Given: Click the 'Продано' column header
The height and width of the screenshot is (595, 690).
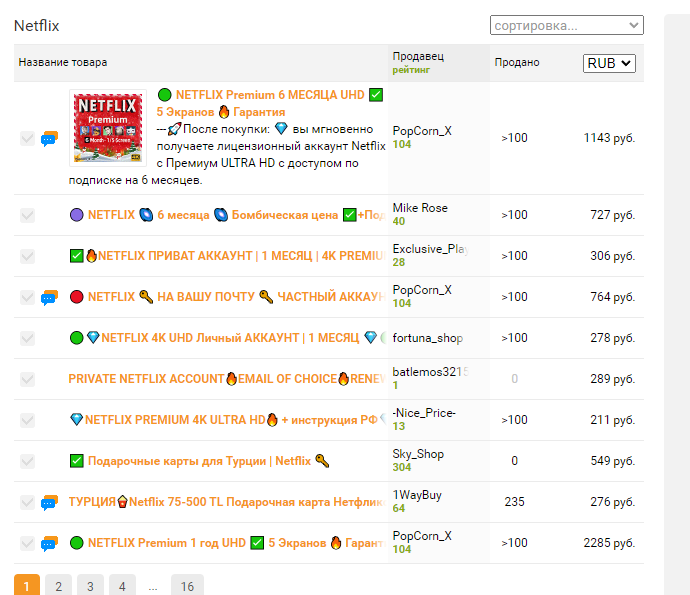Looking at the screenshot, I should [517, 62].
